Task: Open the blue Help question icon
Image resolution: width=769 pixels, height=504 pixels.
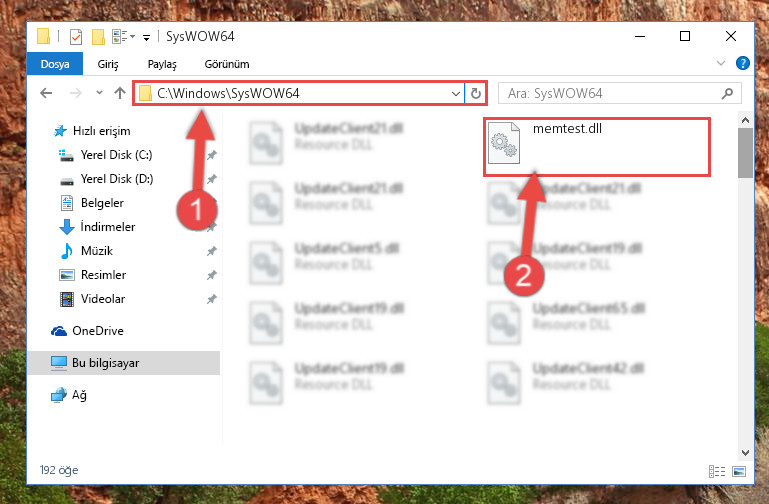Action: (x=743, y=63)
